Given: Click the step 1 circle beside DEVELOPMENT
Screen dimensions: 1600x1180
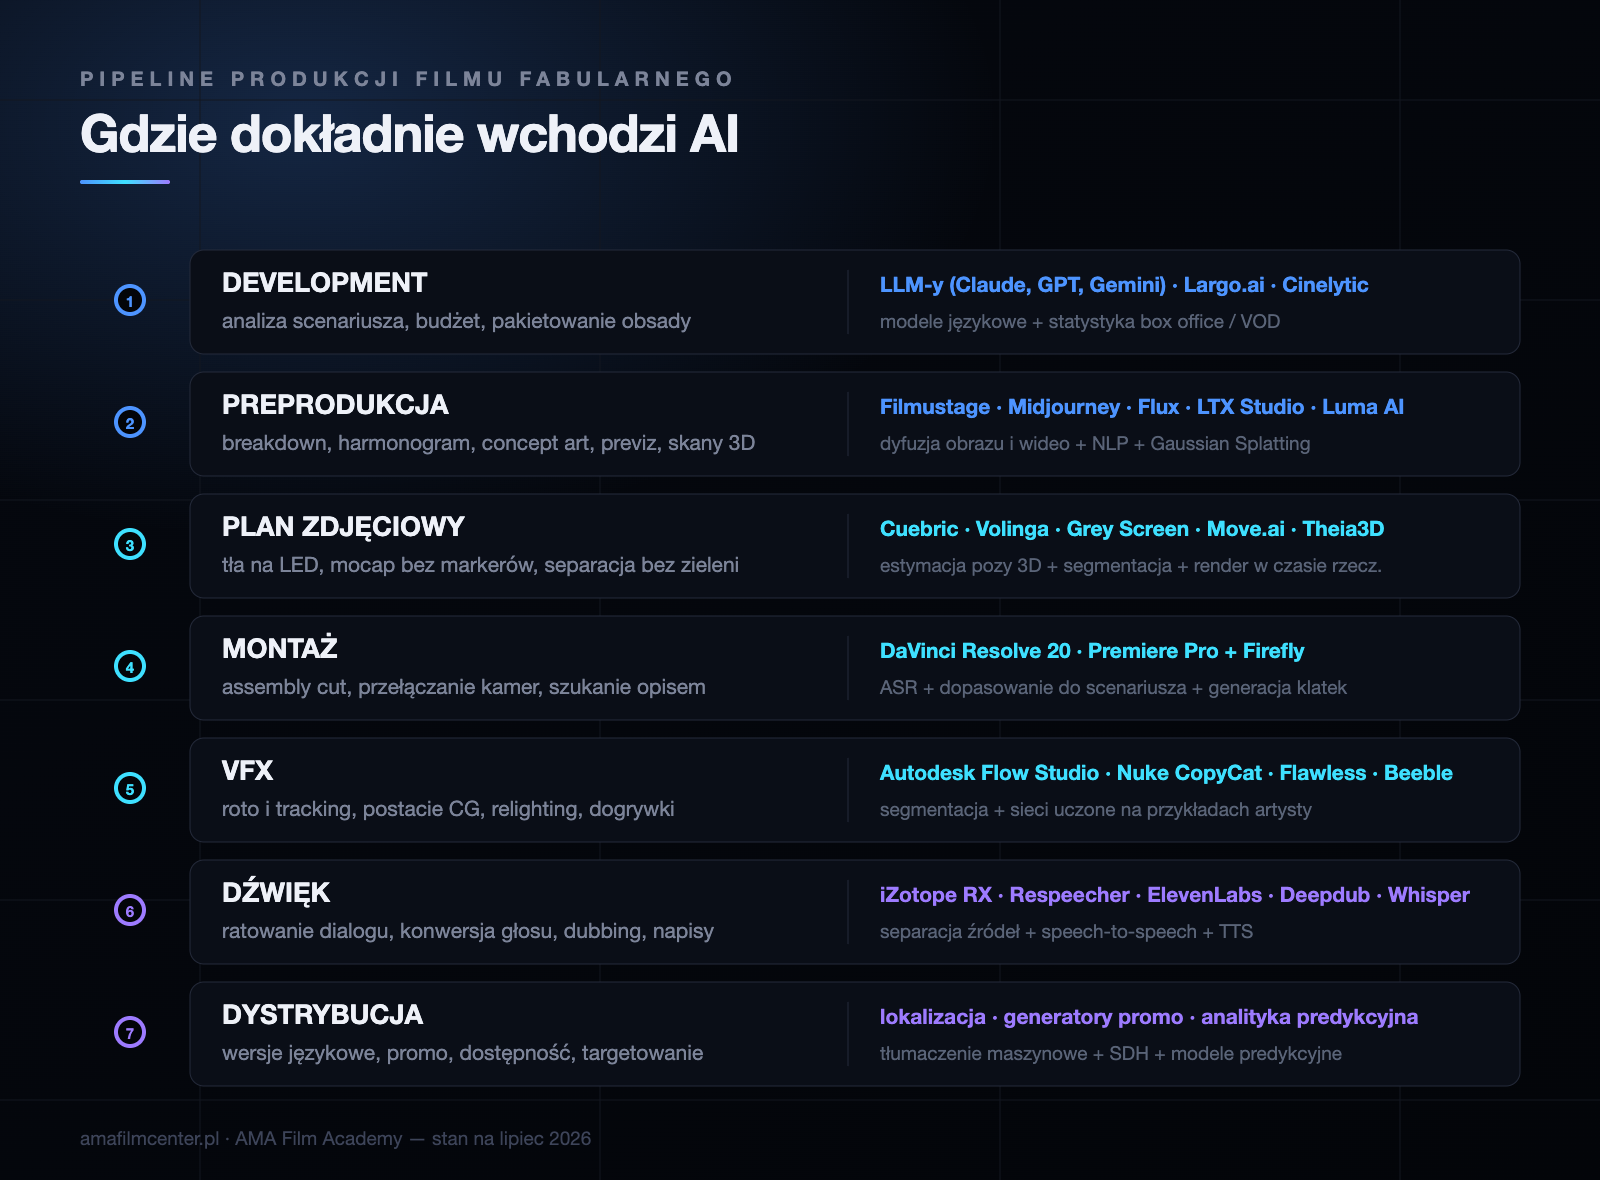Looking at the screenshot, I should click(x=130, y=300).
